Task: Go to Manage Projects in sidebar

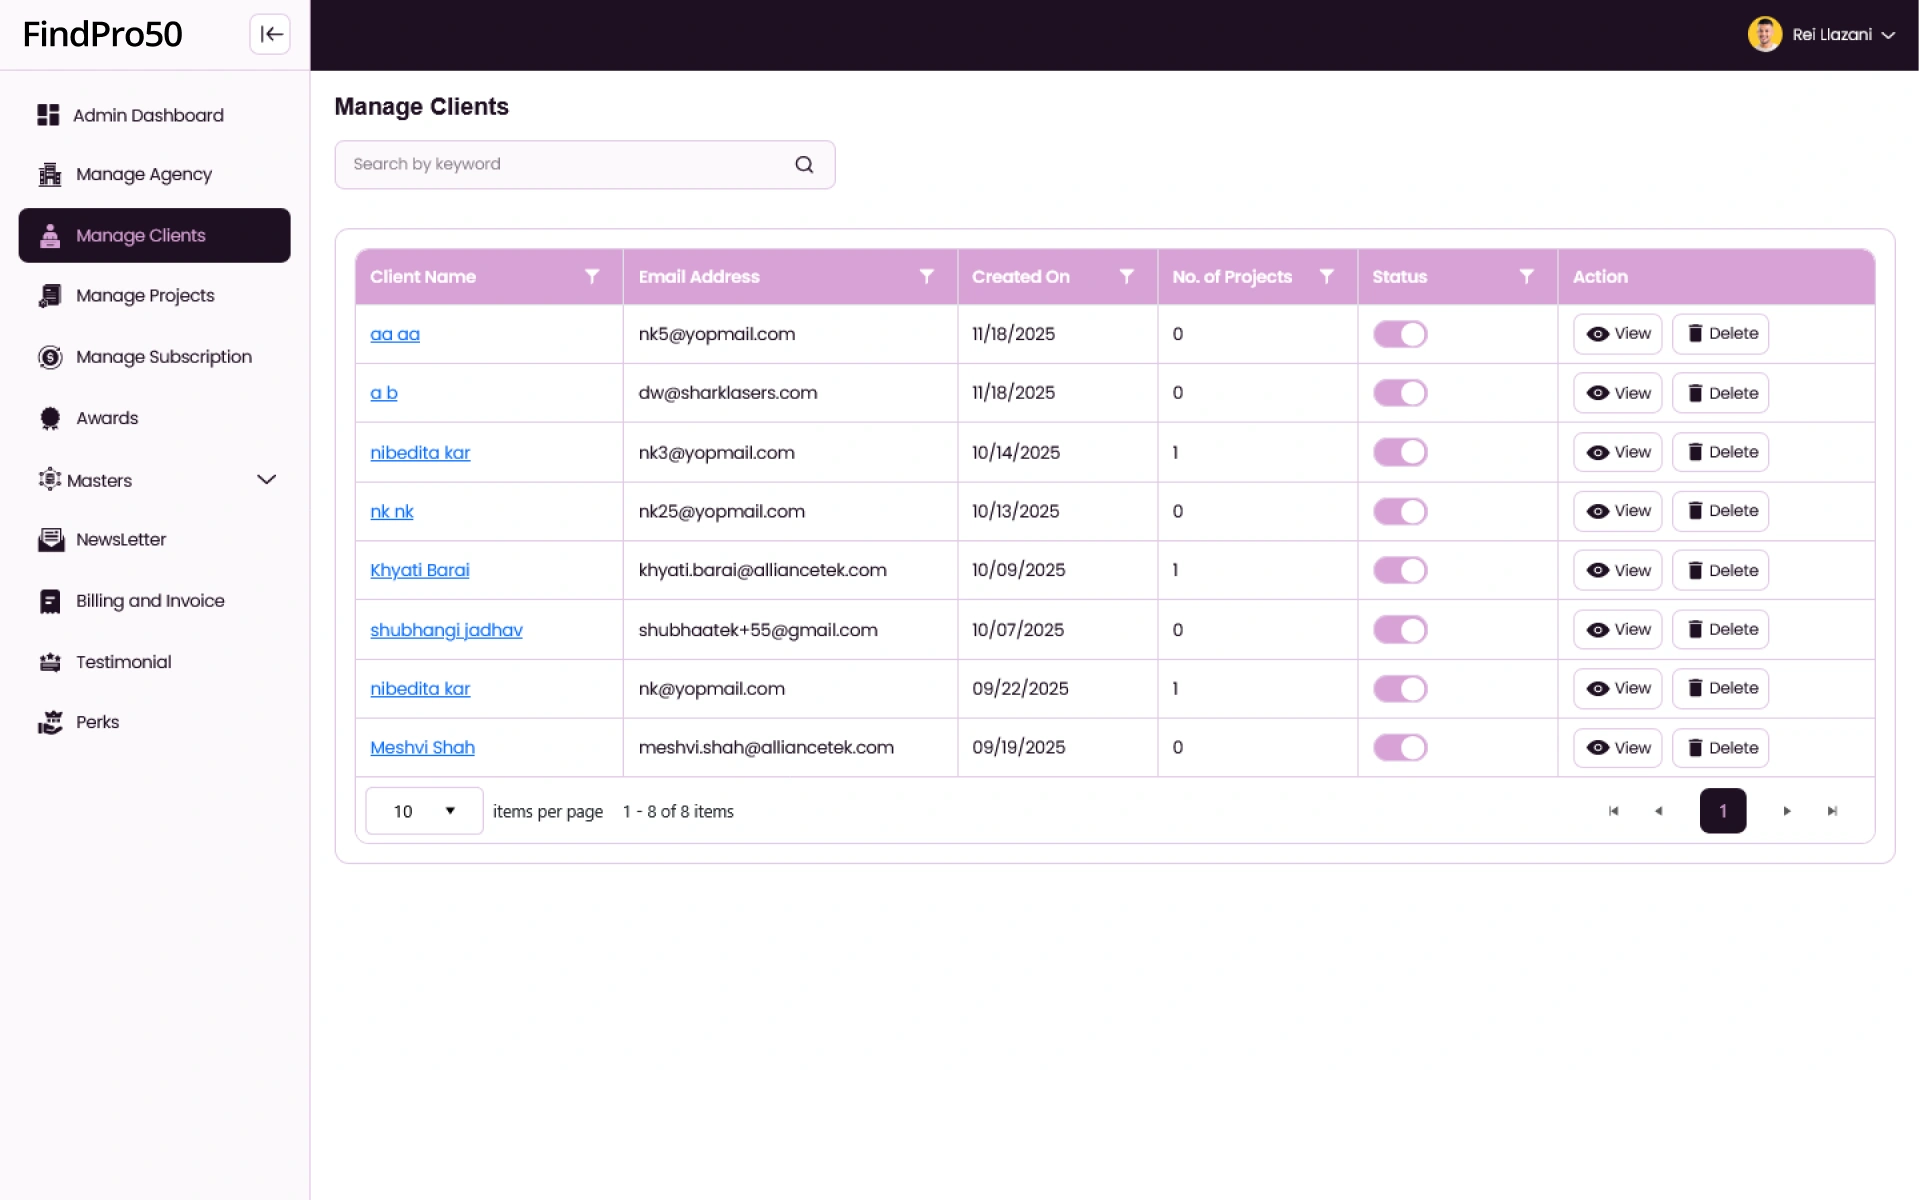Action: [x=145, y=296]
